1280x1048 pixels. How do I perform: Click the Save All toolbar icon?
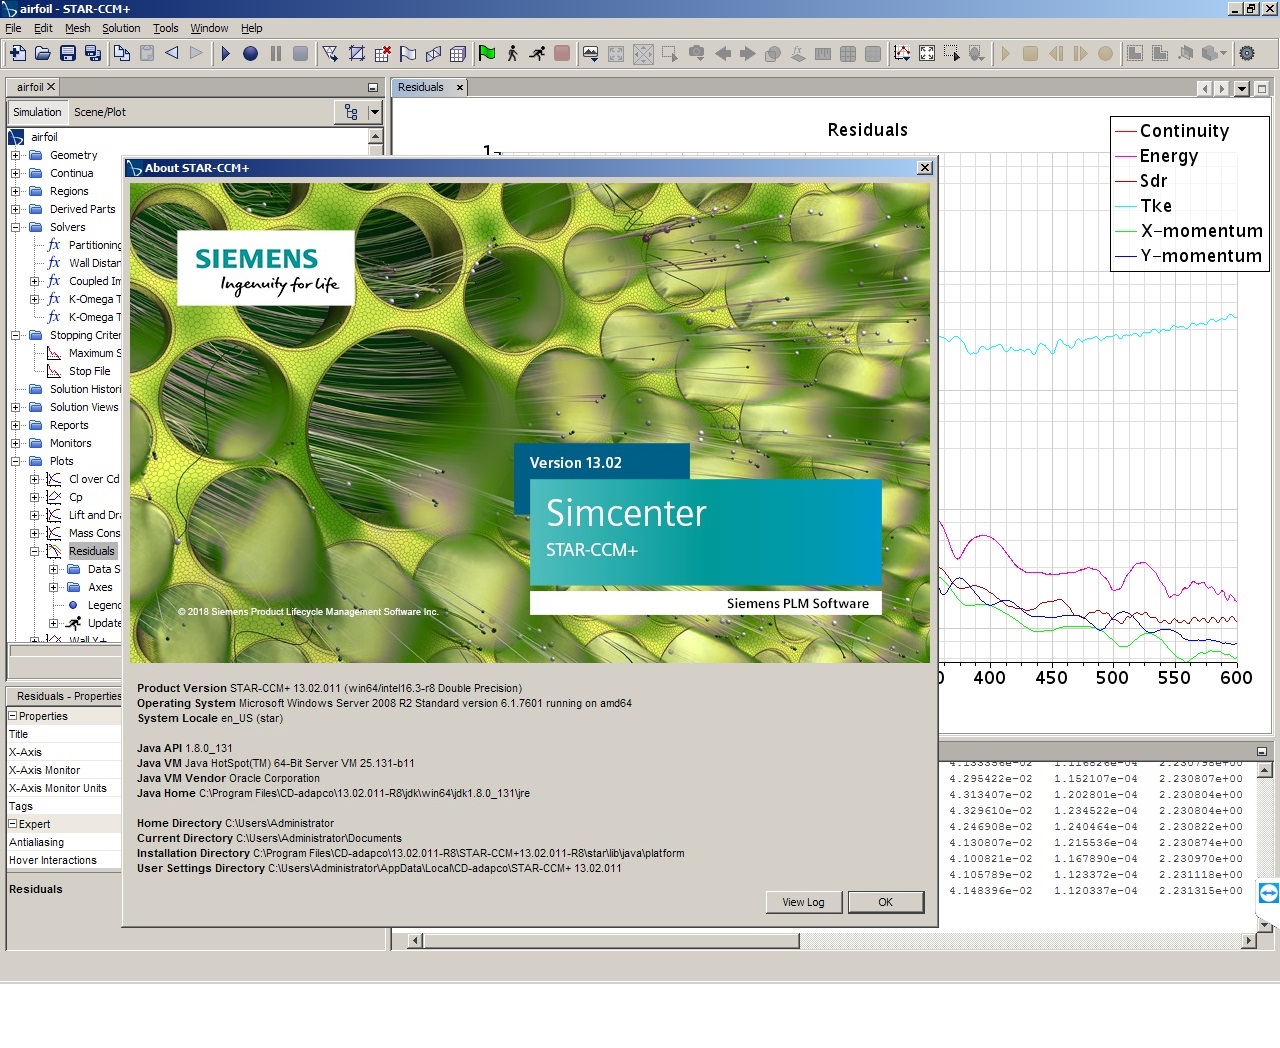(93, 53)
